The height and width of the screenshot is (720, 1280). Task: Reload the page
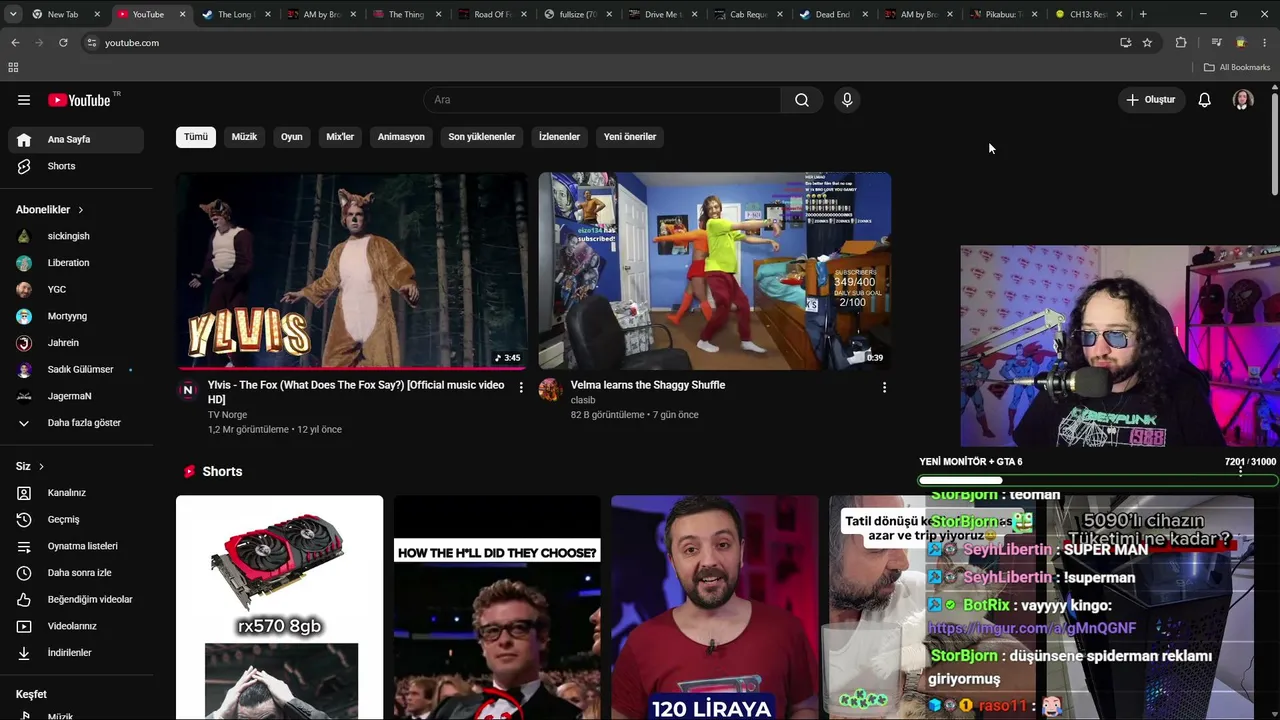point(63,43)
